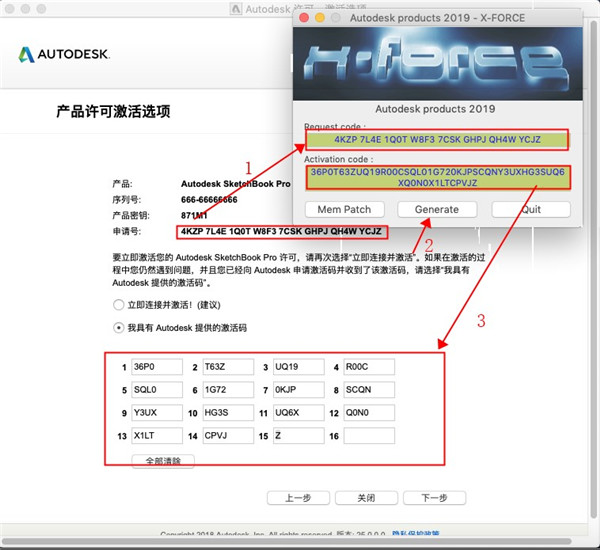Click activation field 3 containing UQ19

coord(299,367)
